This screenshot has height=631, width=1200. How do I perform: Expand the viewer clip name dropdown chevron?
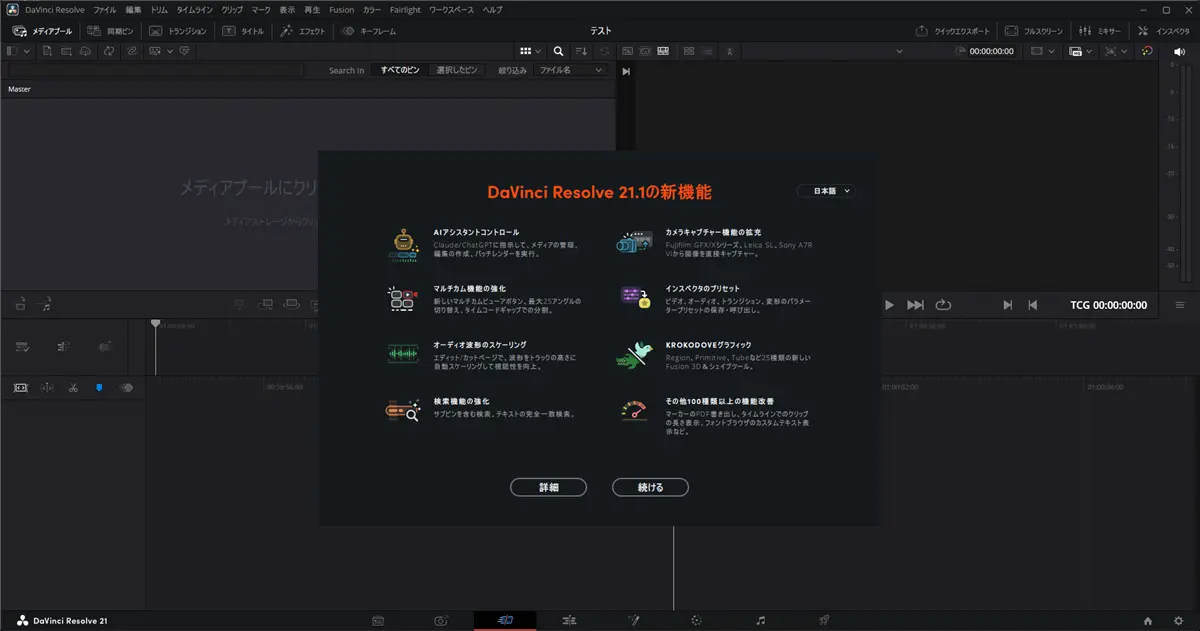coord(898,51)
